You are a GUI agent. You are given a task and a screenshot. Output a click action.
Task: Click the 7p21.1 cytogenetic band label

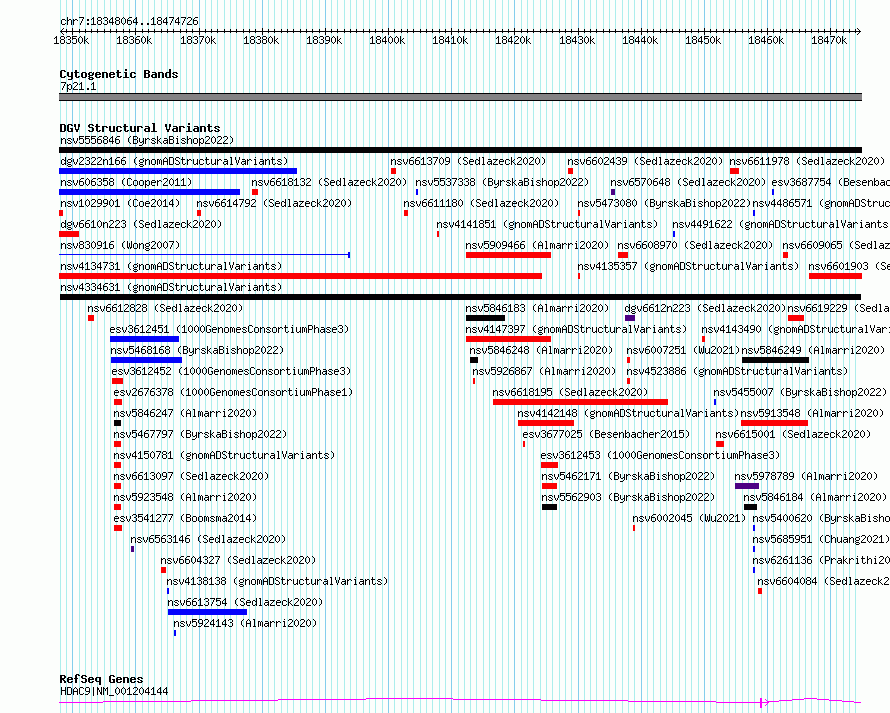point(78,86)
